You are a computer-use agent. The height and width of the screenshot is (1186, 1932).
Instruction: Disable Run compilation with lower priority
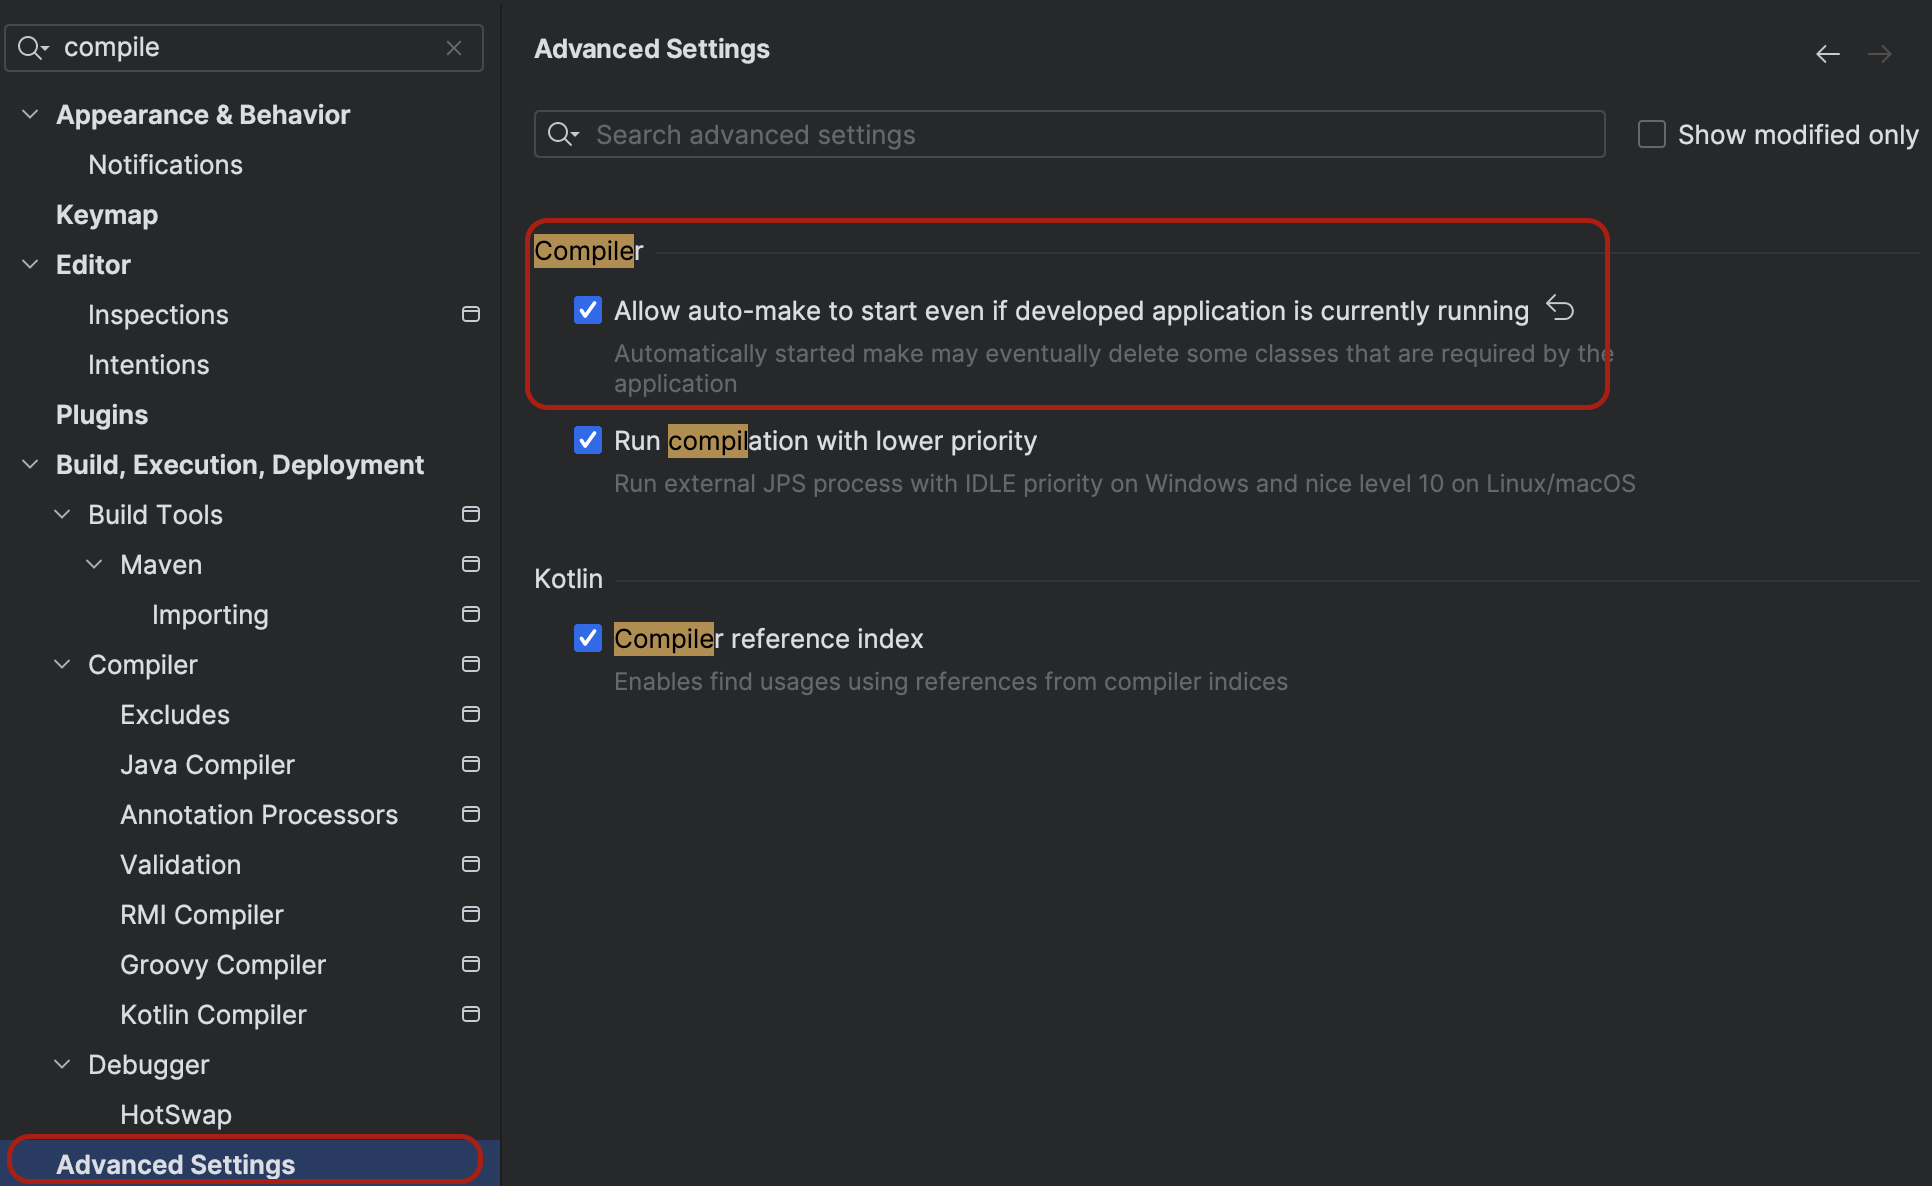(588, 440)
